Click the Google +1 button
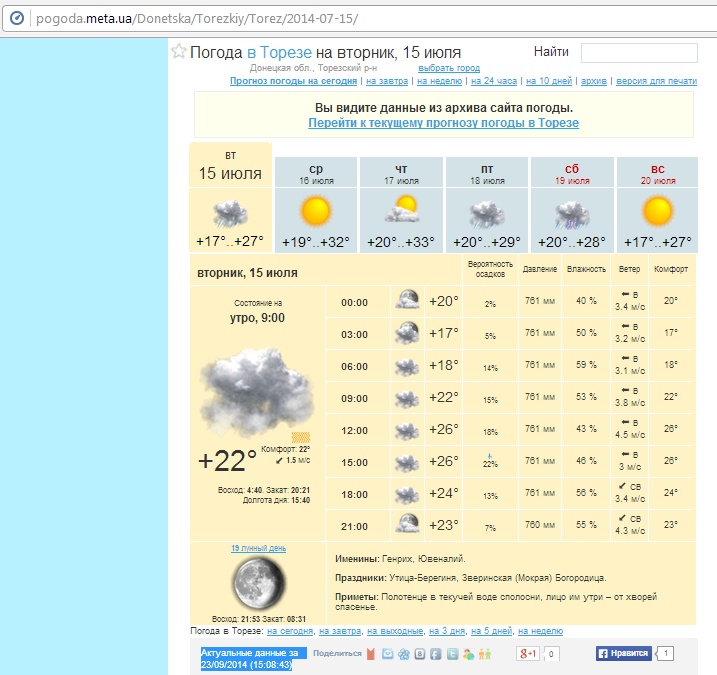 coord(528,654)
